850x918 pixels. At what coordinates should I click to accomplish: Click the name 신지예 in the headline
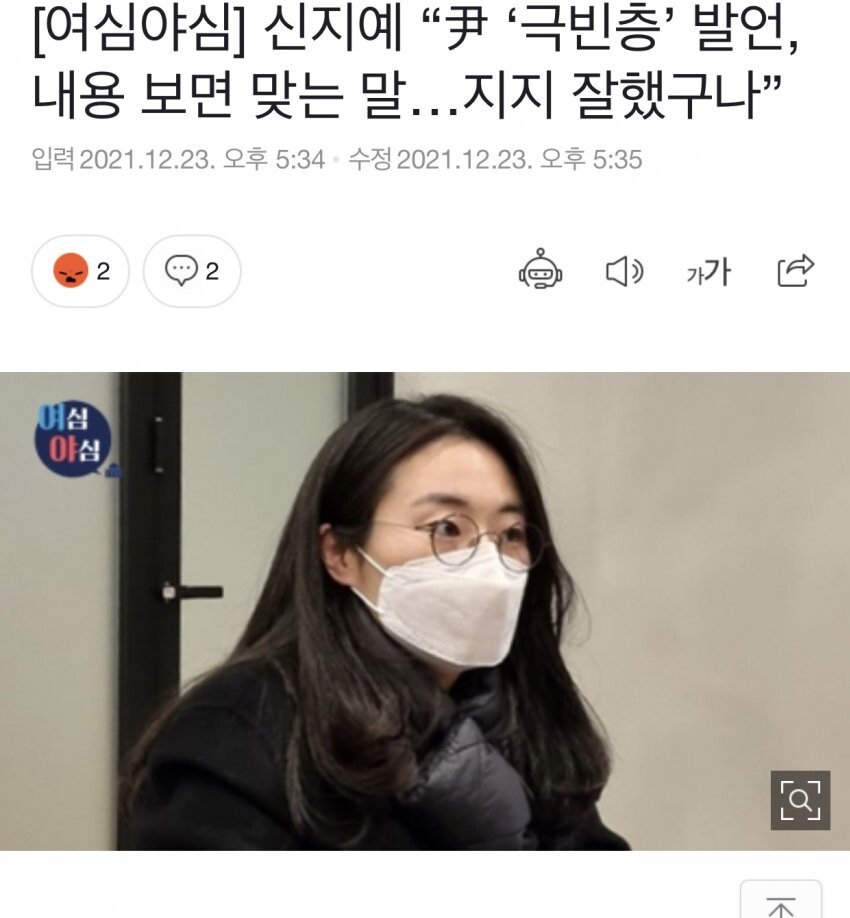coord(333,30)
